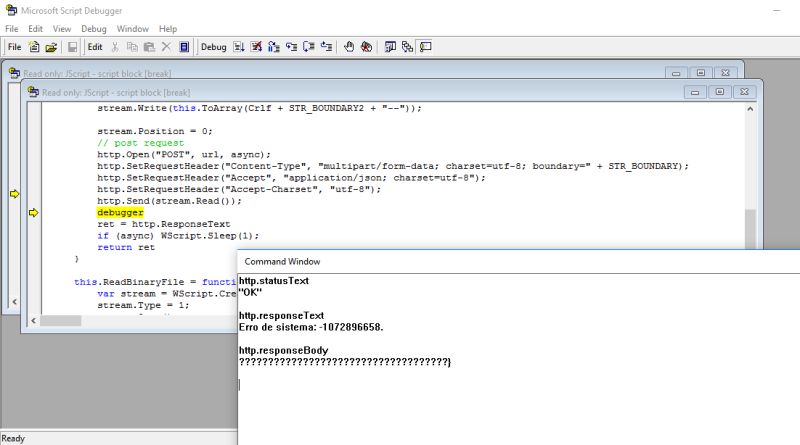Open the File menu
This screenshot has height=445, width=800.
point(11,29)
